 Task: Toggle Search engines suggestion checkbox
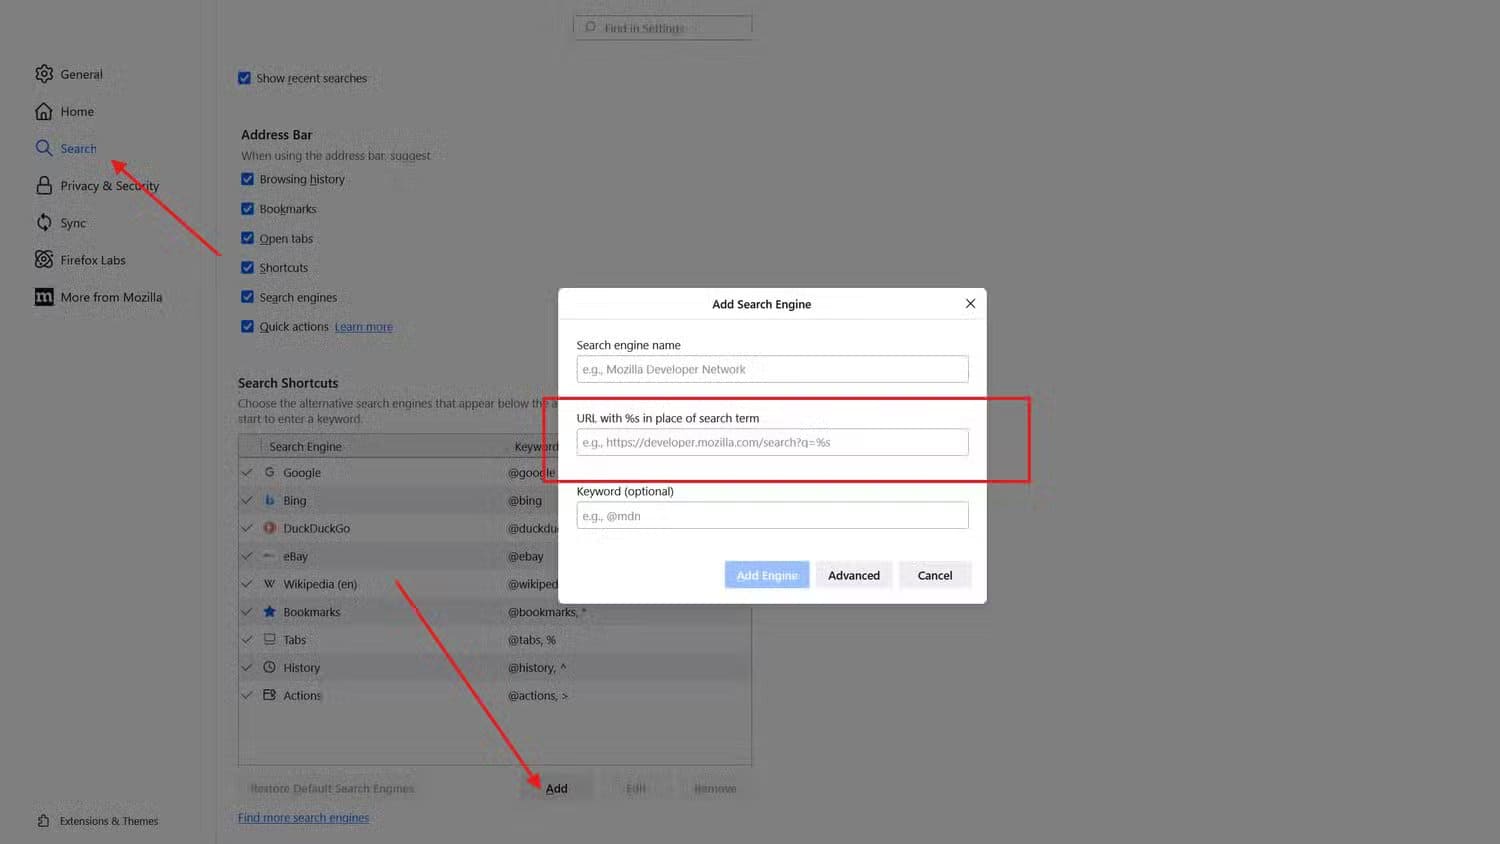(247, 297)
